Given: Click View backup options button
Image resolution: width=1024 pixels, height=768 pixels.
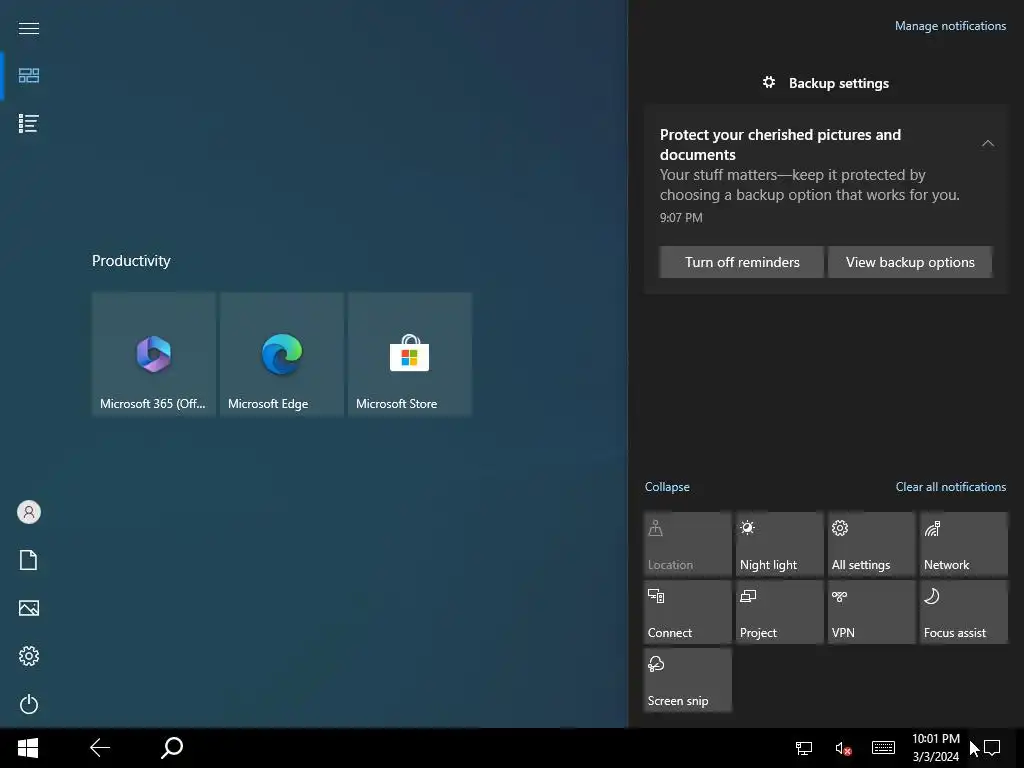Looking at the screenshot, I should click(x=910, y=262).
